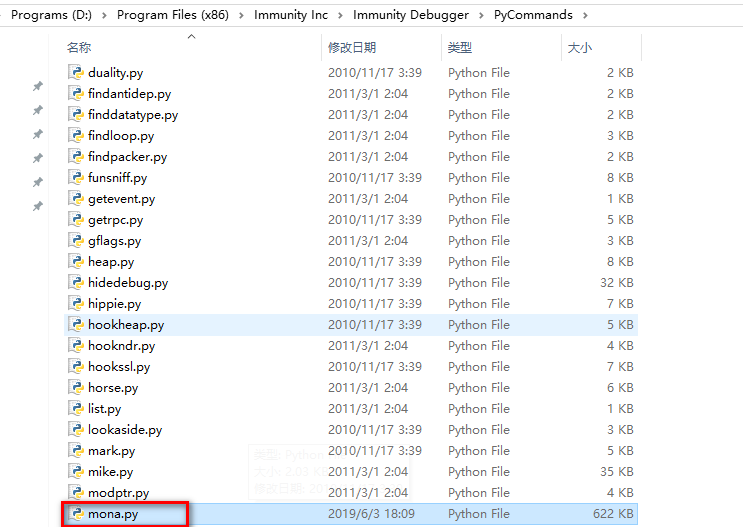Expand chevron after Immunity Debugger breadcrumb
The height and width of the screenshot is (527, 743).
point(481,15)
